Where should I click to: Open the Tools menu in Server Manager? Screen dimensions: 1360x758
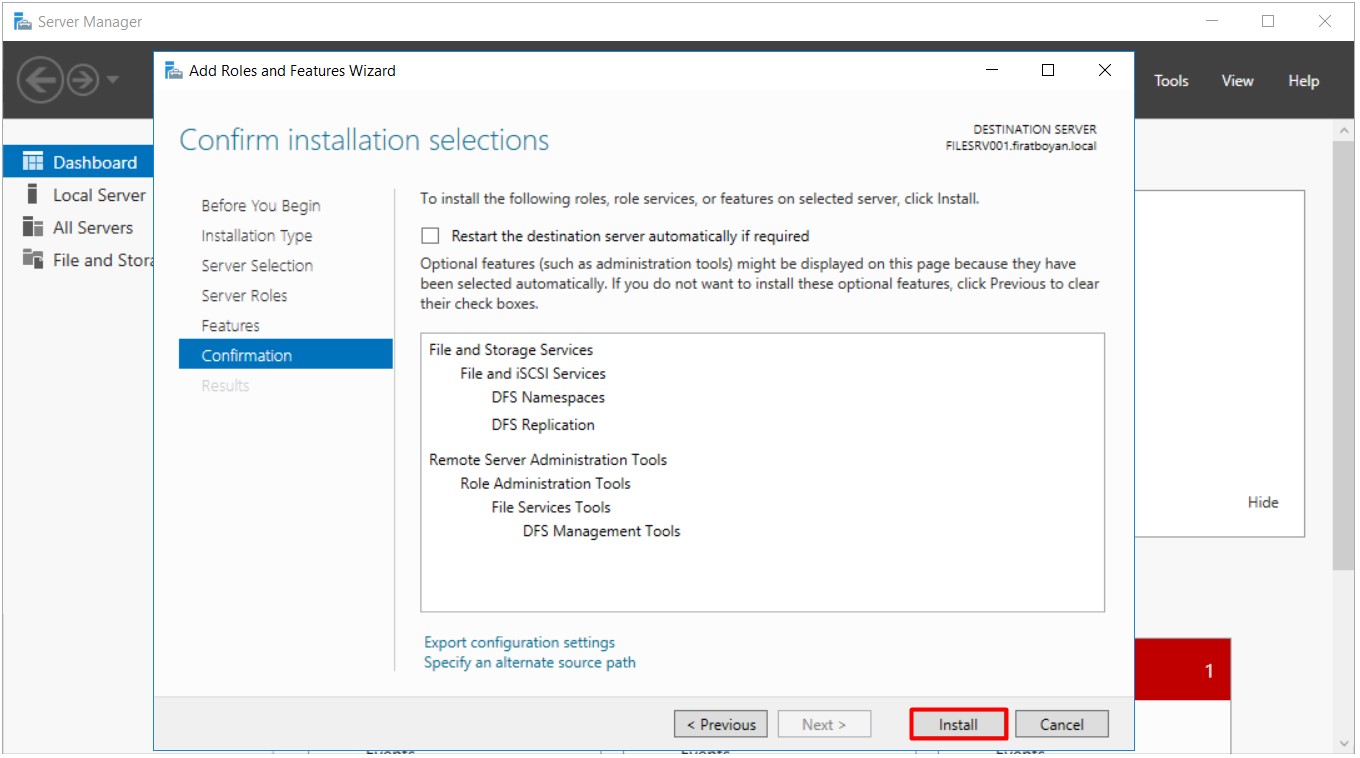[1171, 81]
